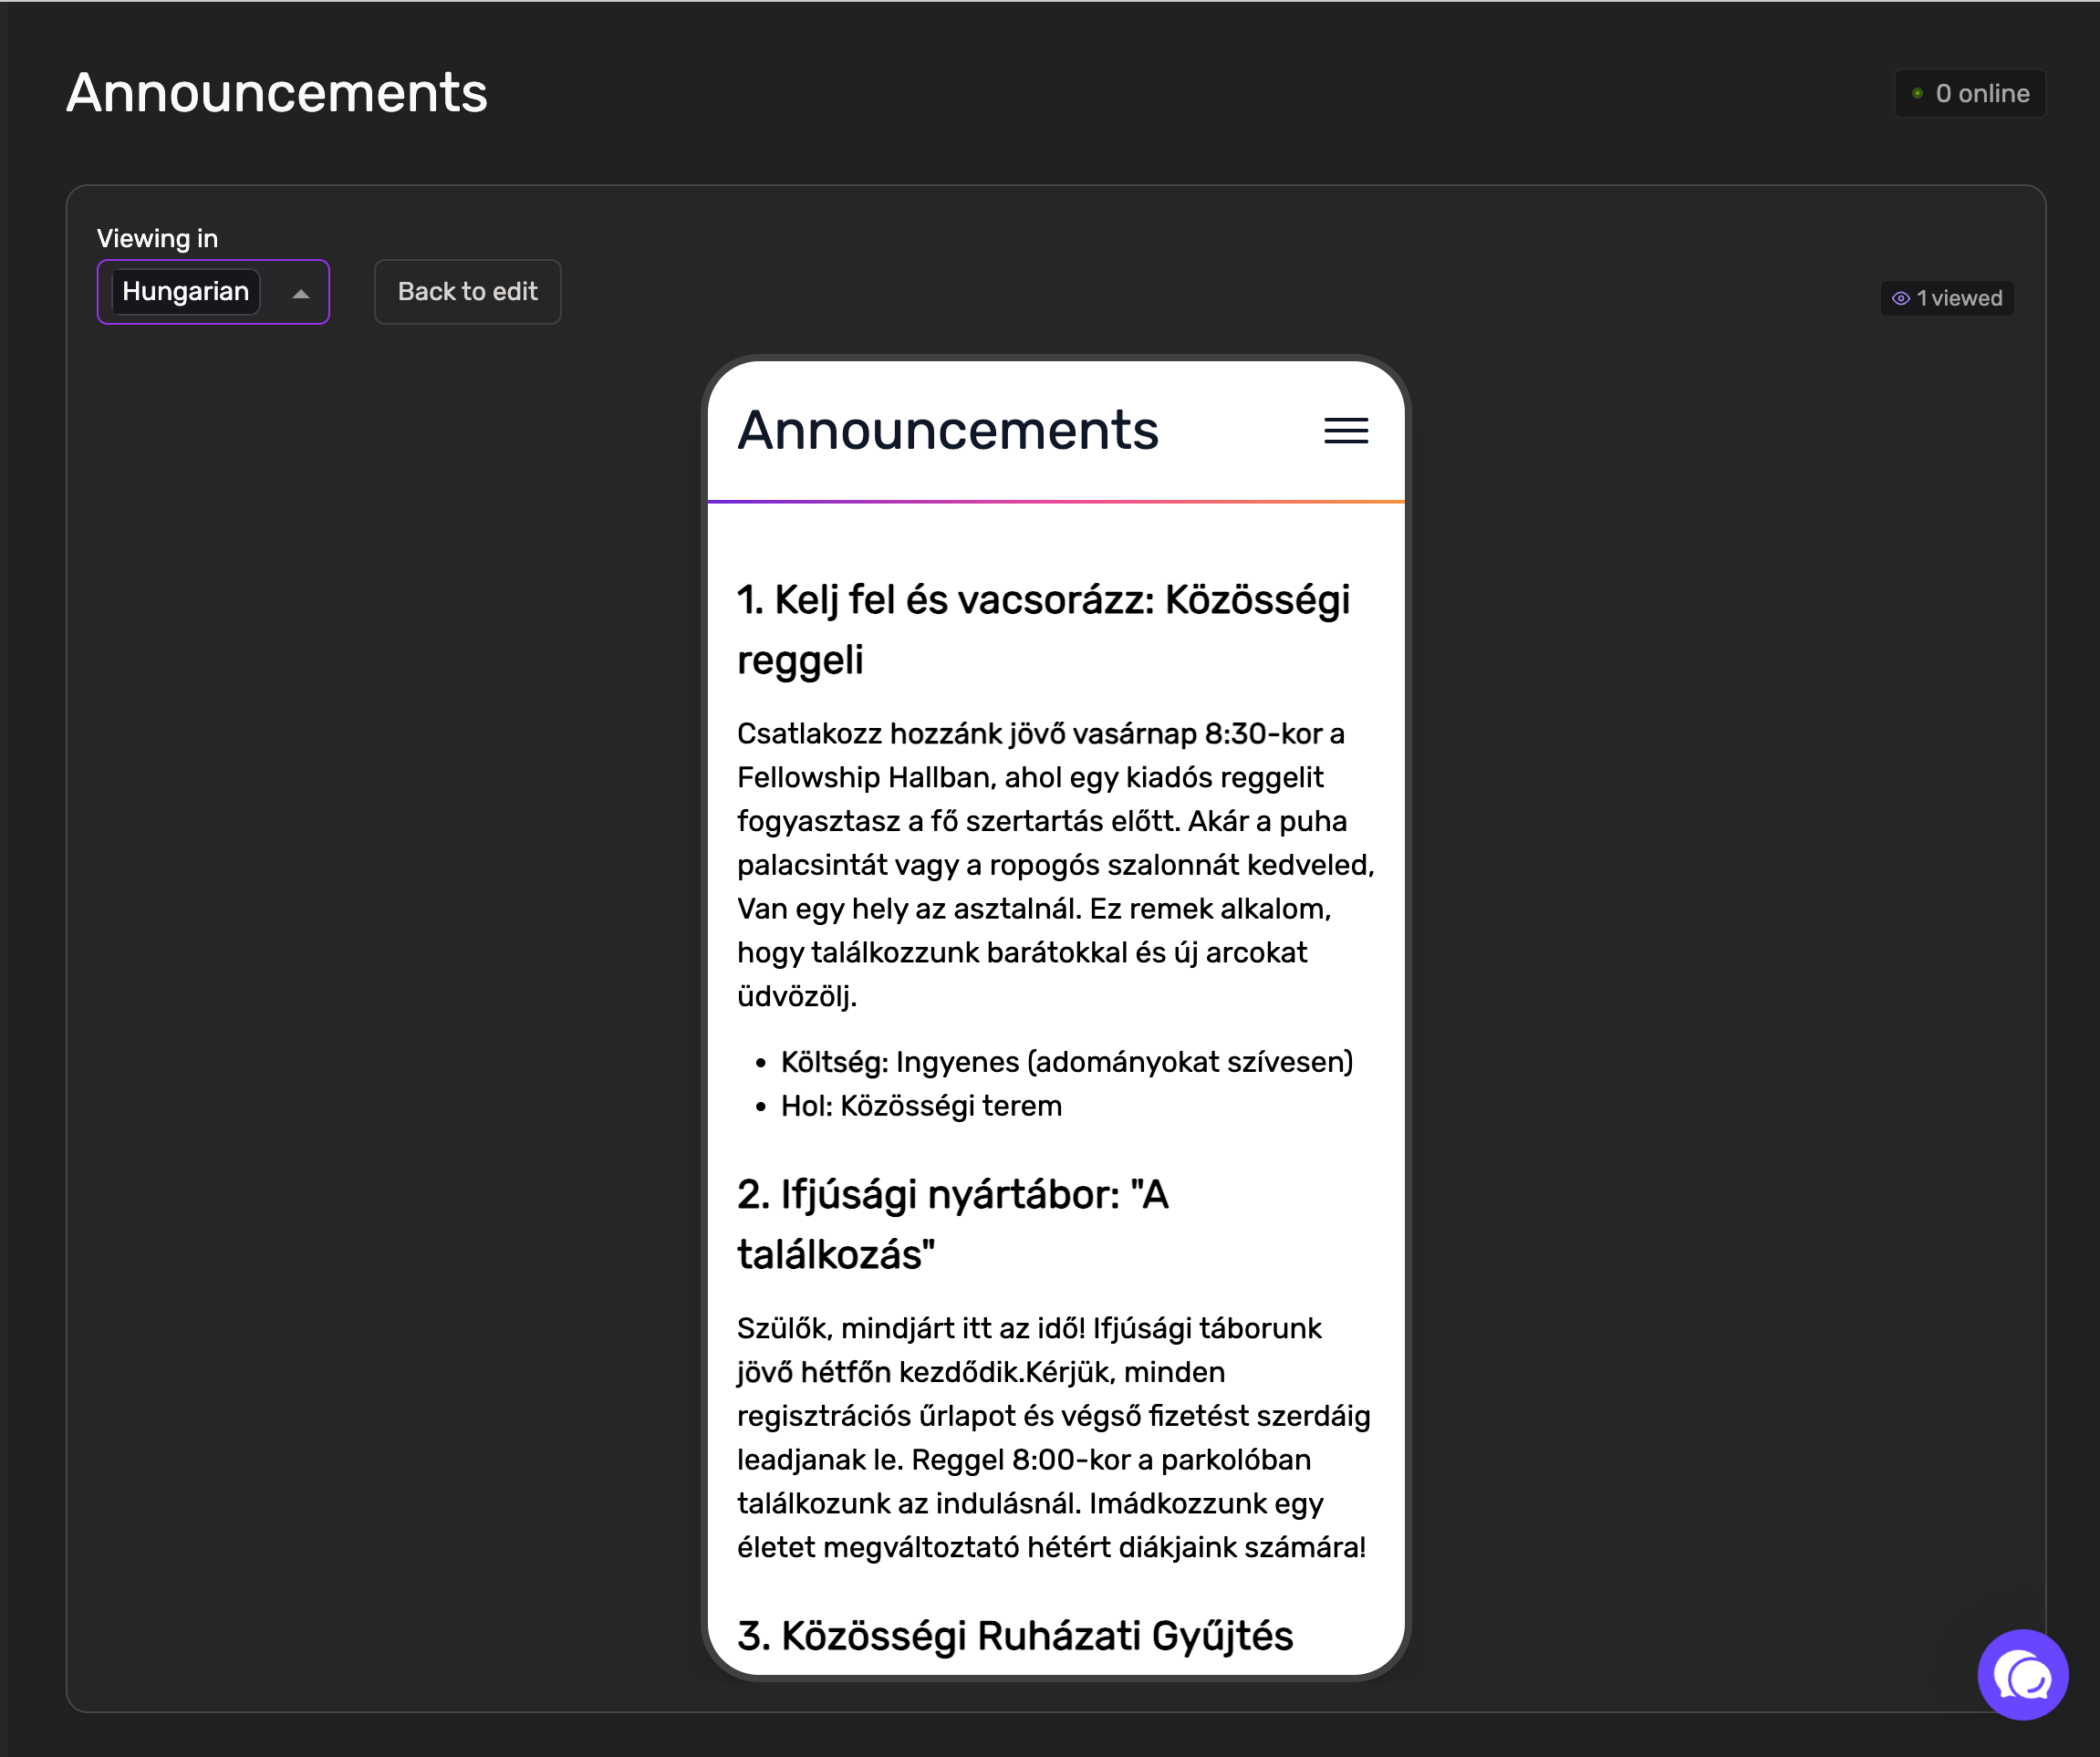Screen dimensions: 2100x1757
Task: Click the Költség: Ingyenes bullet item
Action: (x=1066, y=1062)
